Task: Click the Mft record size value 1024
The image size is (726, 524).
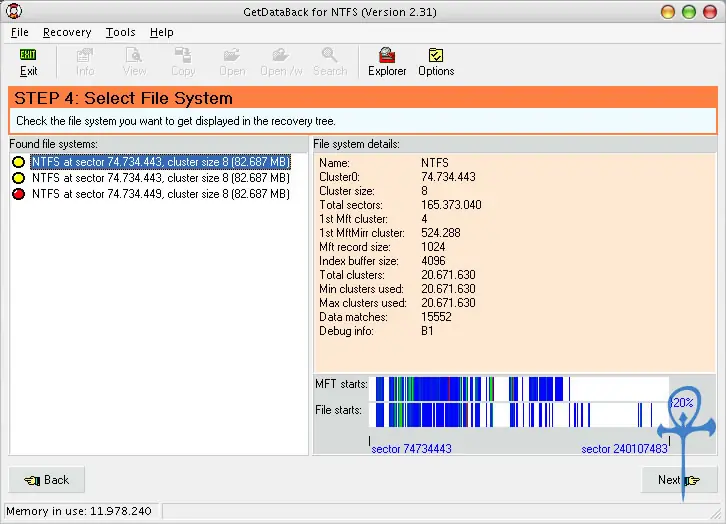Action: [x=433, y=247]
